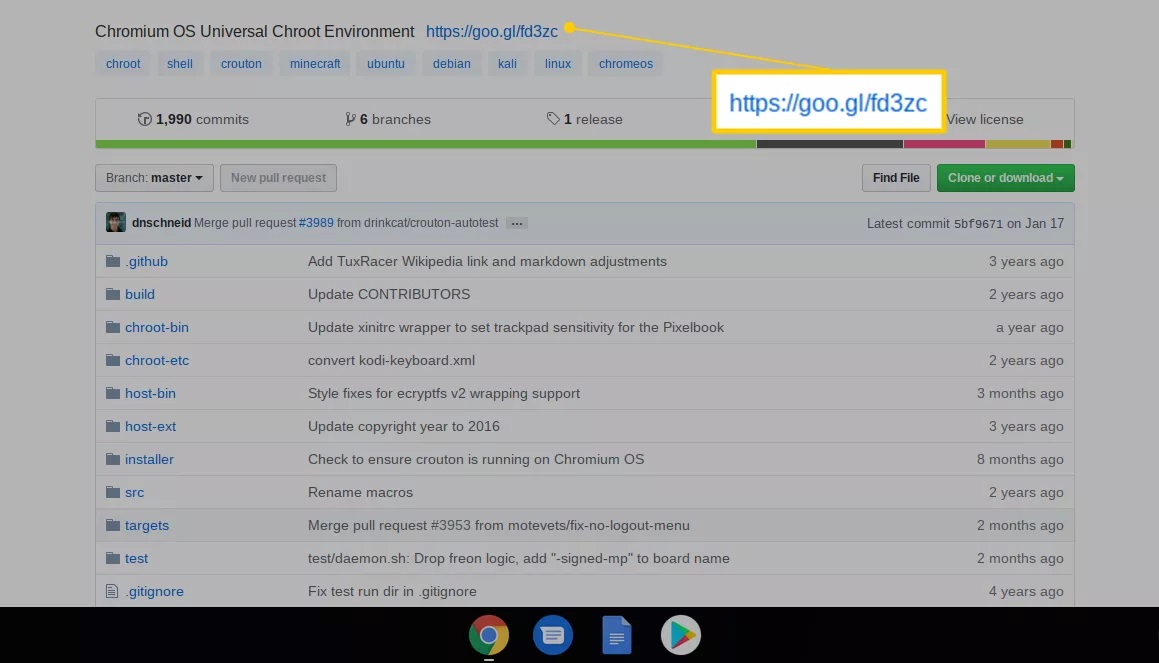Click the green language bar segment
Screen dimensions: 1159x663
(425, 144)
